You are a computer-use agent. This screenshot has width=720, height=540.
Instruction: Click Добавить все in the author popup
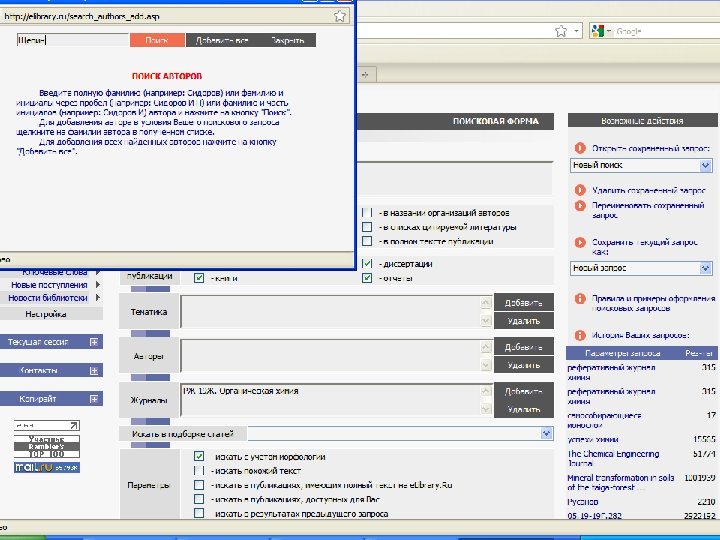[x=222, y=40]
